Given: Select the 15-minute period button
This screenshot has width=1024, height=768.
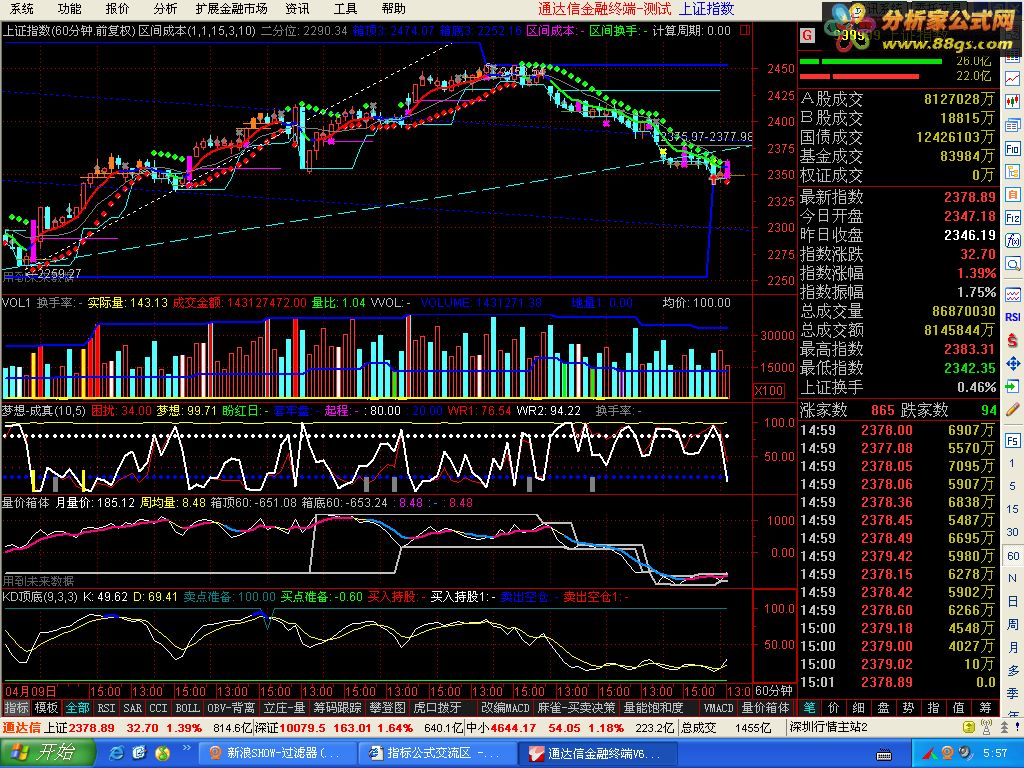Looking at the screenshot, I should coord(1013,509).
